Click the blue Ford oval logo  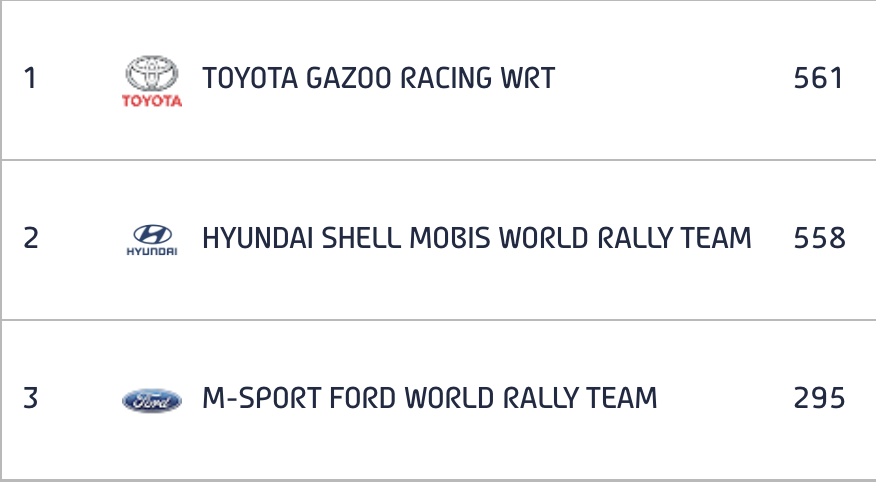pos(152,400)
